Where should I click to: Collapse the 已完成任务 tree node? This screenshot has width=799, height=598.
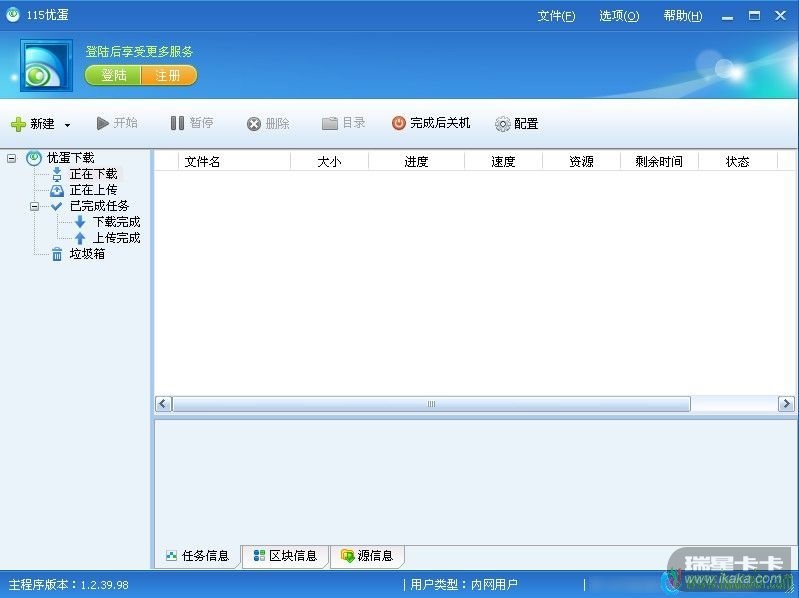34,206
